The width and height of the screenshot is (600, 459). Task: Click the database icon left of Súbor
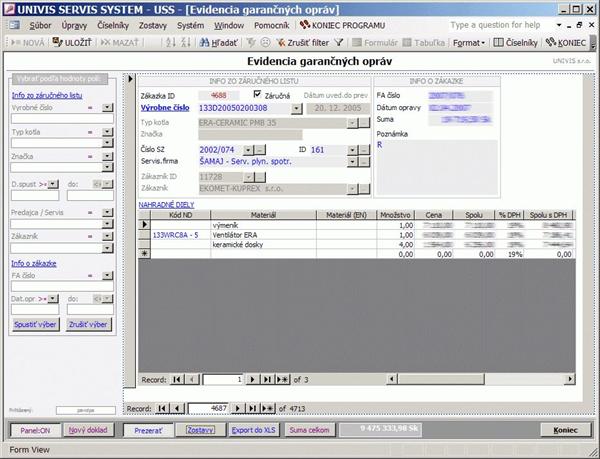15,25
